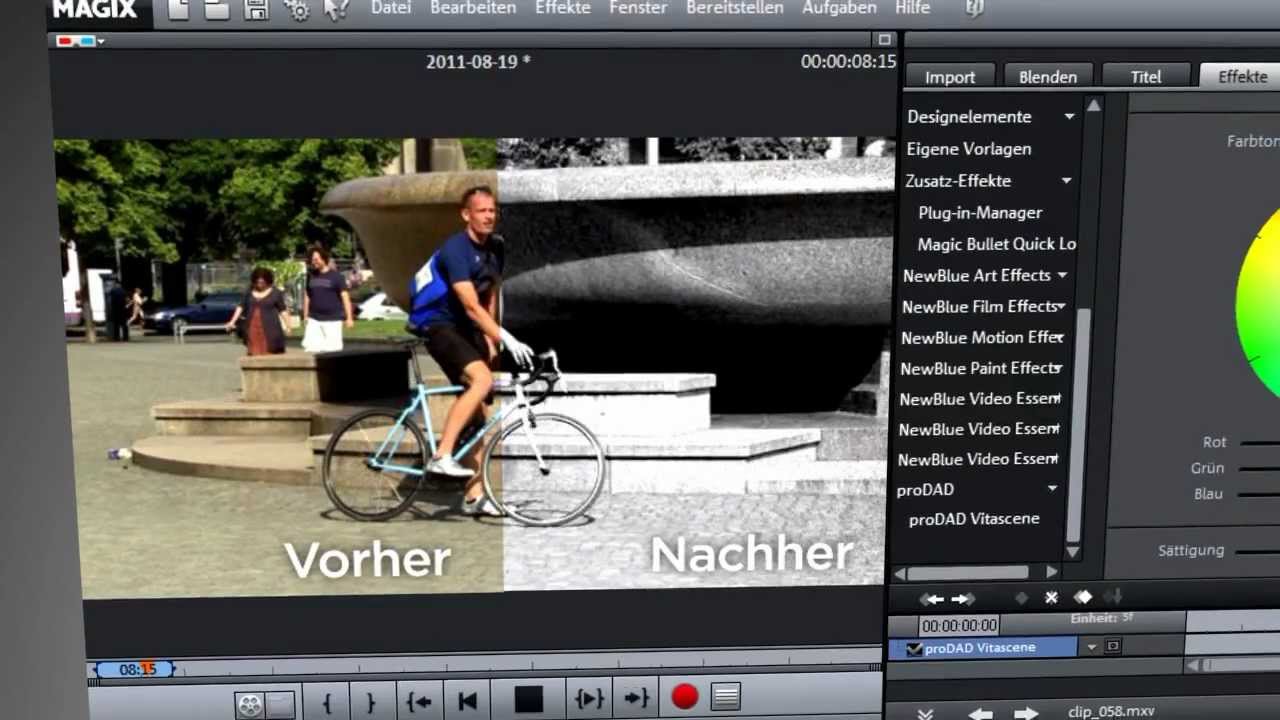This screenshot has width=1280, height=720.
Task: Go to next object right arrow
Action: (x=1026, y=712)
